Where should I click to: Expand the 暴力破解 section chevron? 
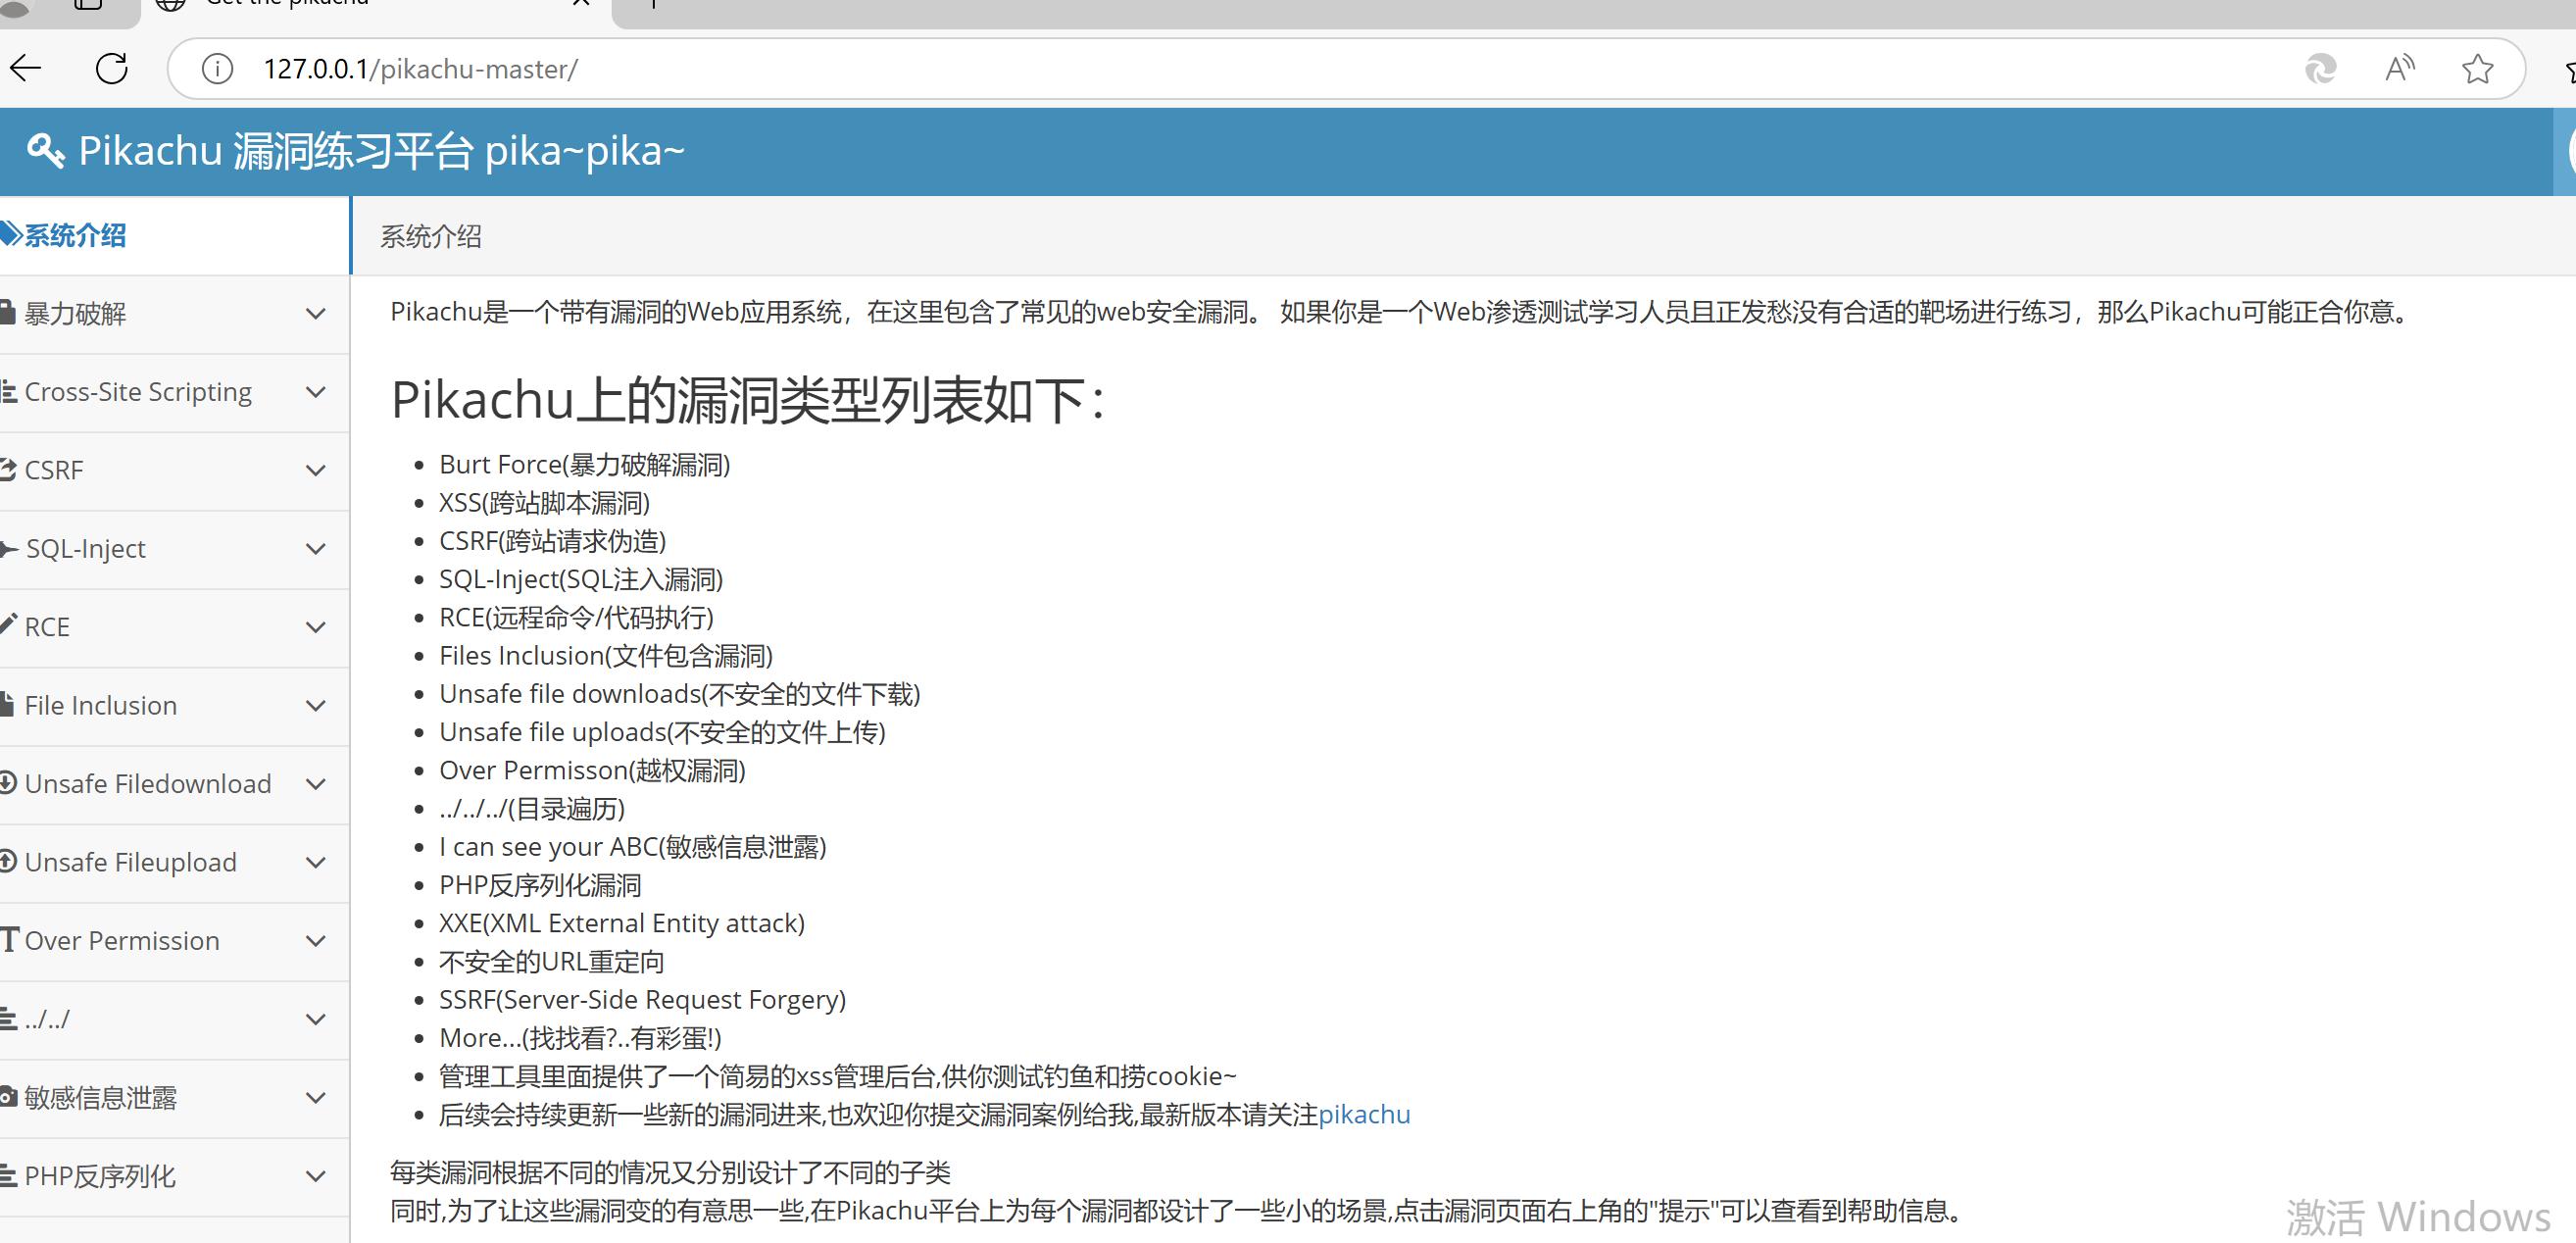coord(315,313)
